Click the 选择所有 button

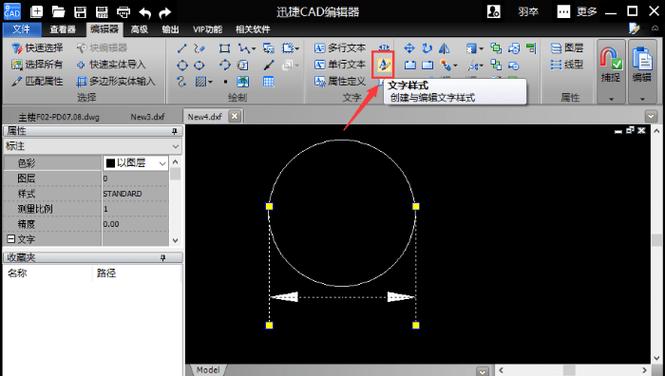click(37, 64)
